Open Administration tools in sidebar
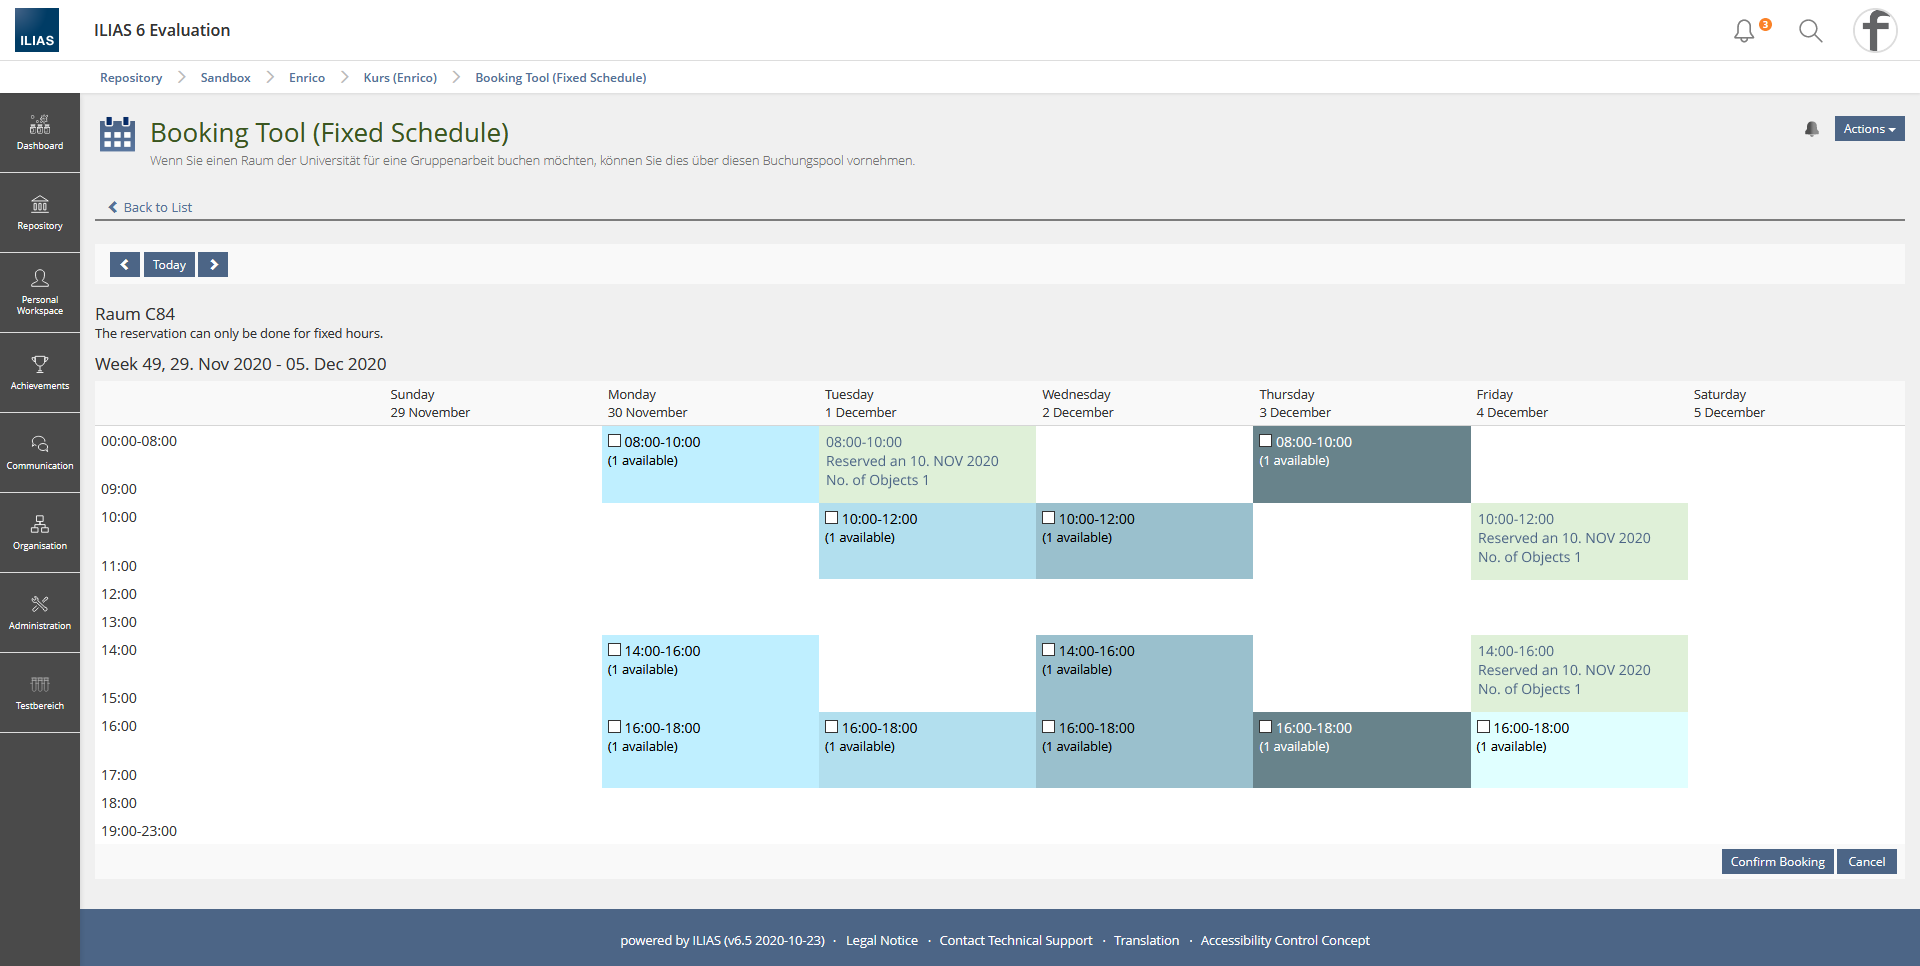 point(40,612)
